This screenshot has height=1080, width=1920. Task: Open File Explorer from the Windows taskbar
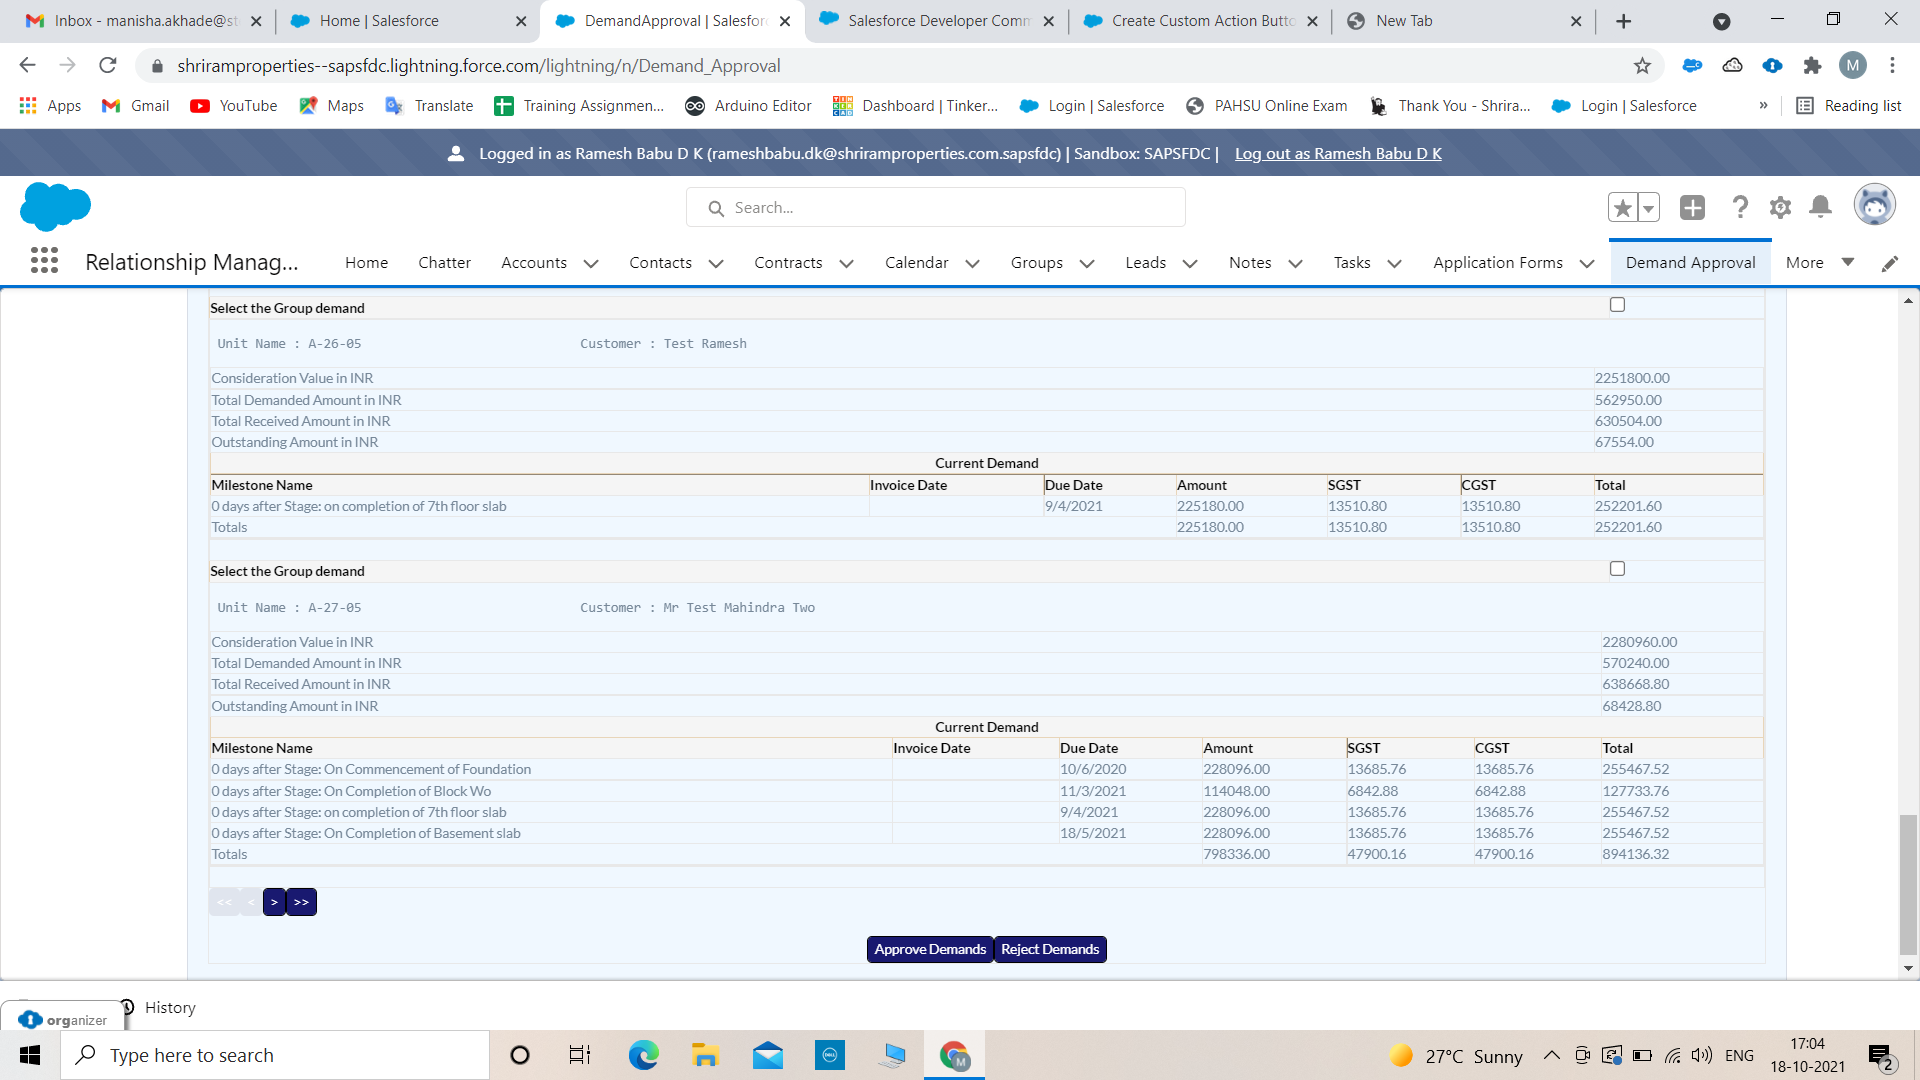pyautogui.click(x=705, y=1054)
